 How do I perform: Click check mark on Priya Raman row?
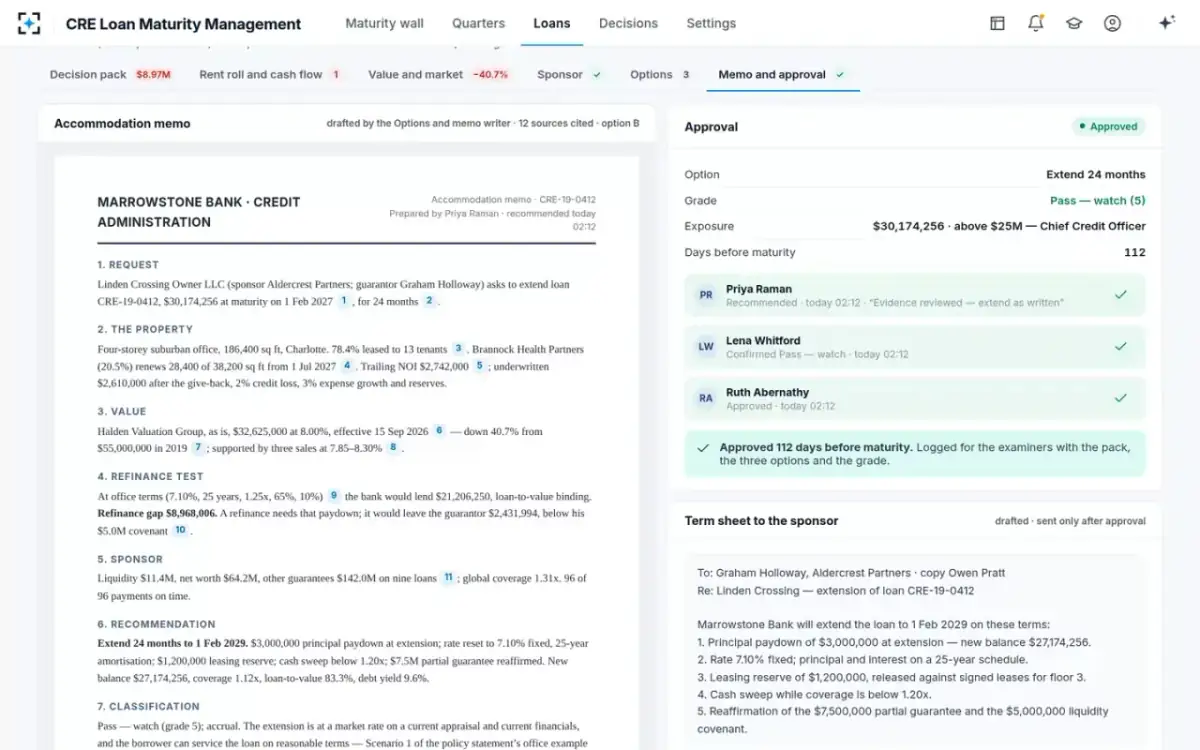pyautogui.click(x=1121, y=295)
